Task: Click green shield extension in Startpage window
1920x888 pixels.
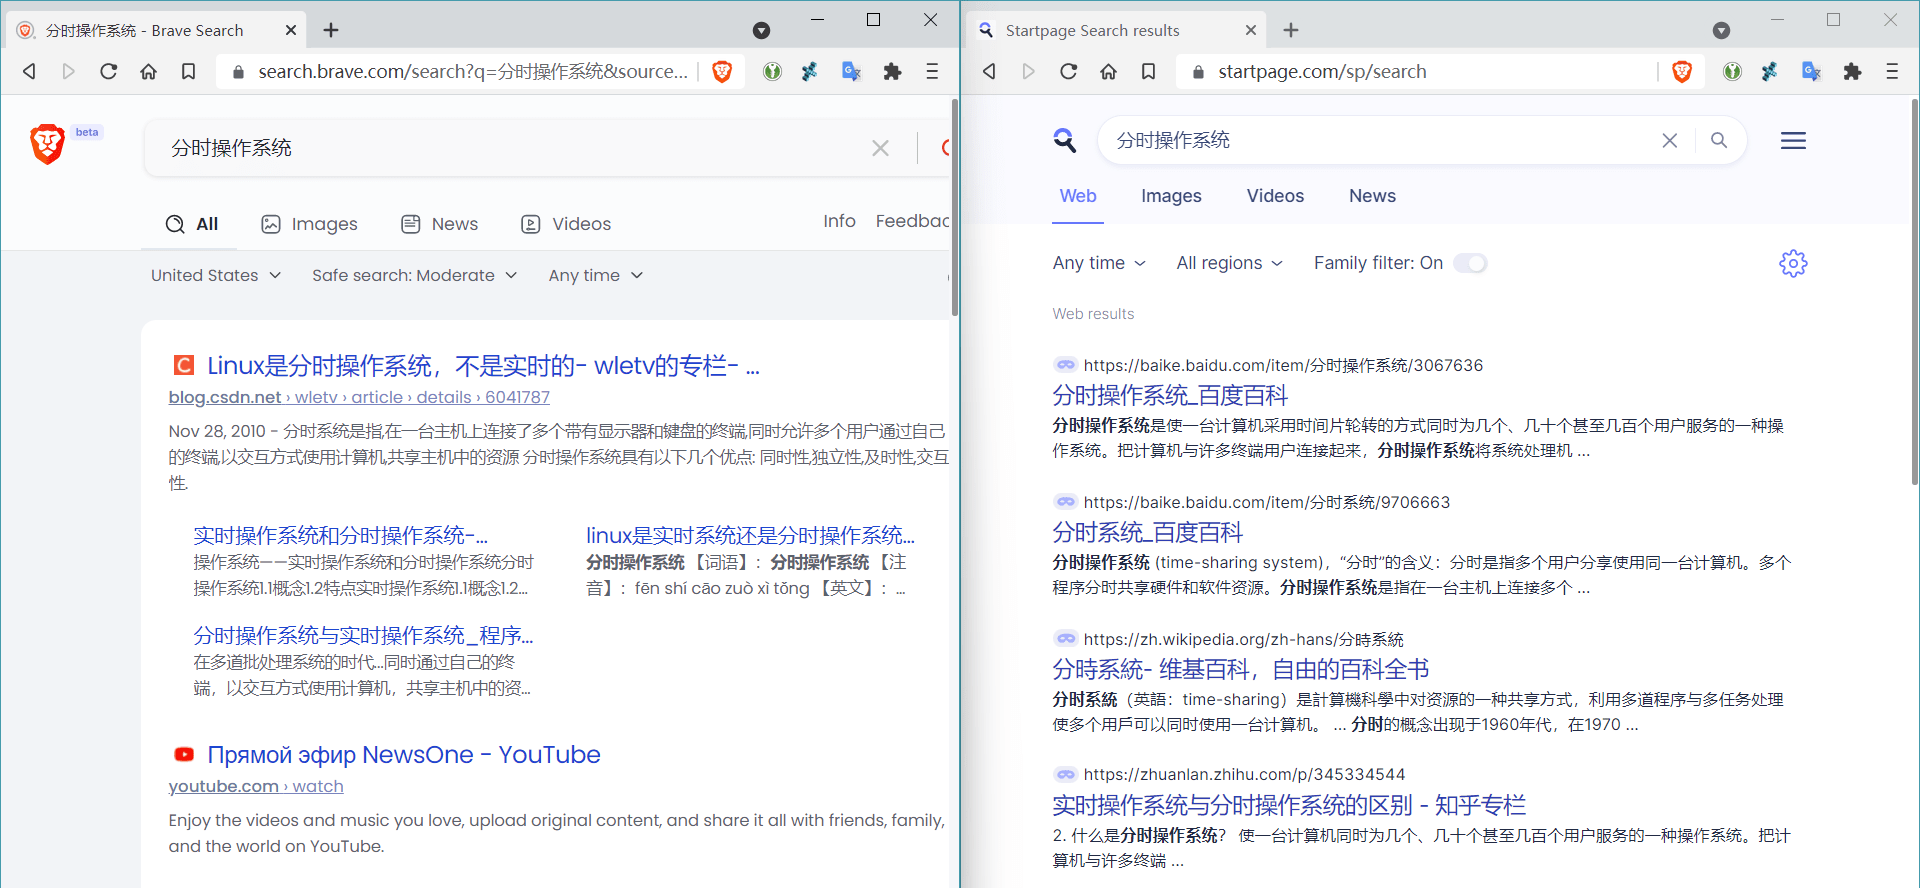Action: pyautogui.click(x=1732, y=71)
